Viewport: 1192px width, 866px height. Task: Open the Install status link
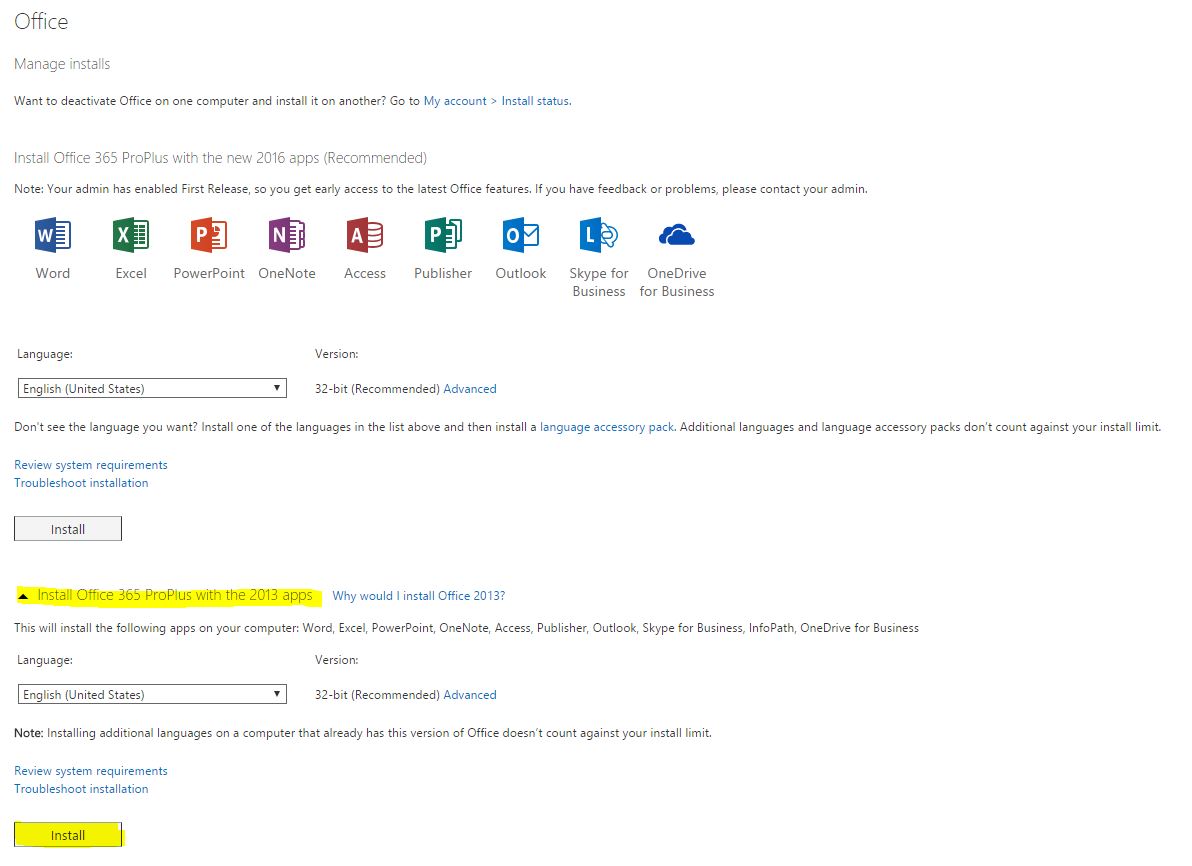coord(535,101)
